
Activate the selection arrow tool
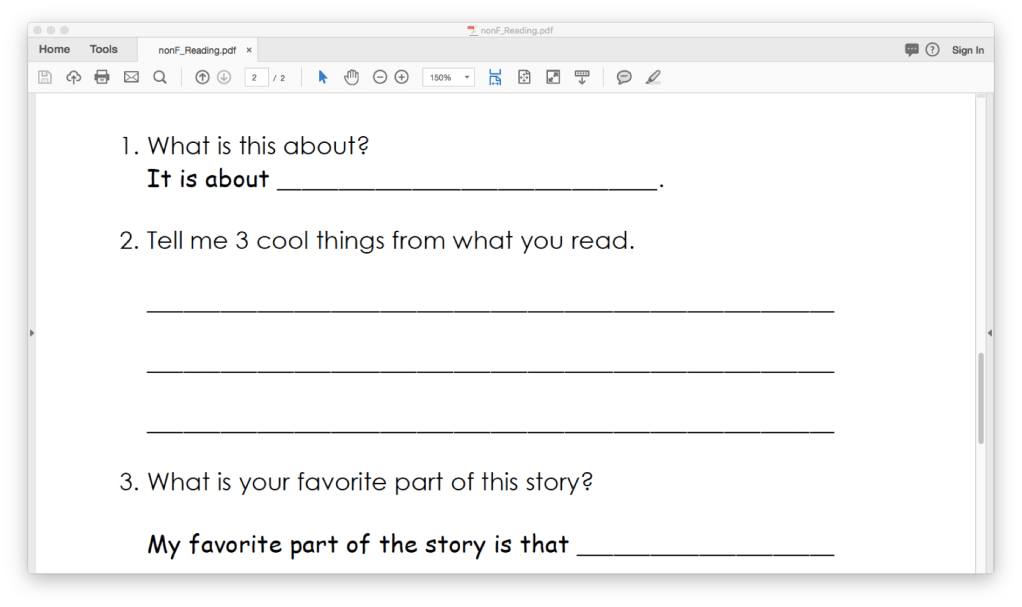click(x=322, y=77)
